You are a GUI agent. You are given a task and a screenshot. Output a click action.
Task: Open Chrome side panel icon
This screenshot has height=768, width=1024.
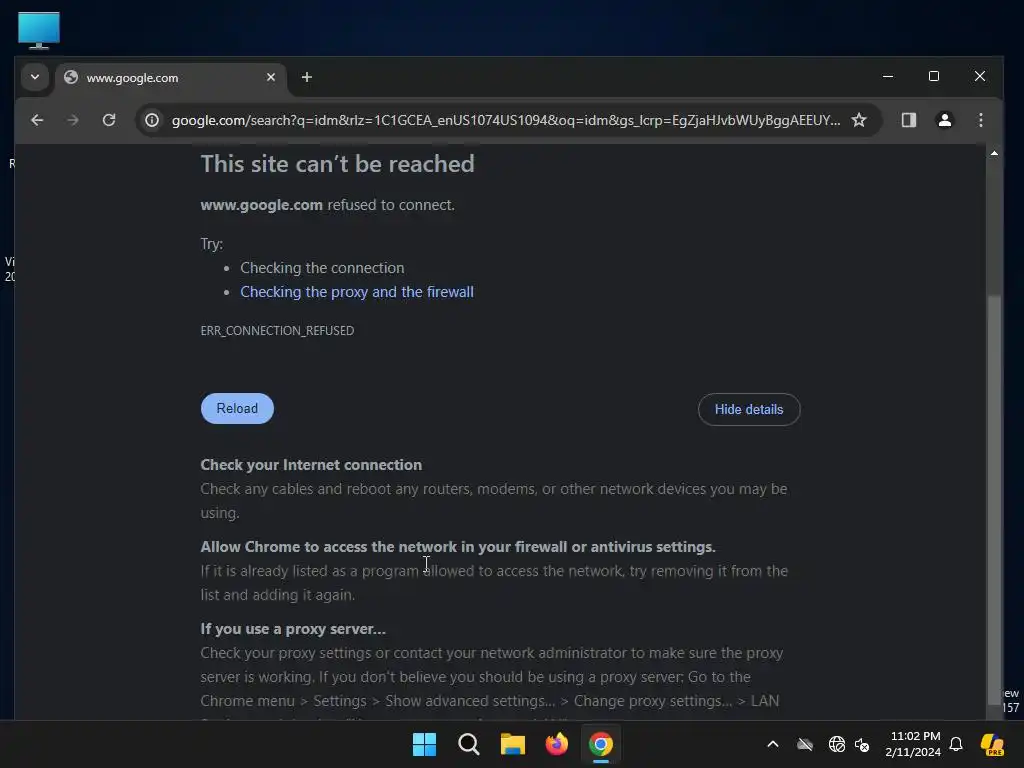[x=908, y=120]
